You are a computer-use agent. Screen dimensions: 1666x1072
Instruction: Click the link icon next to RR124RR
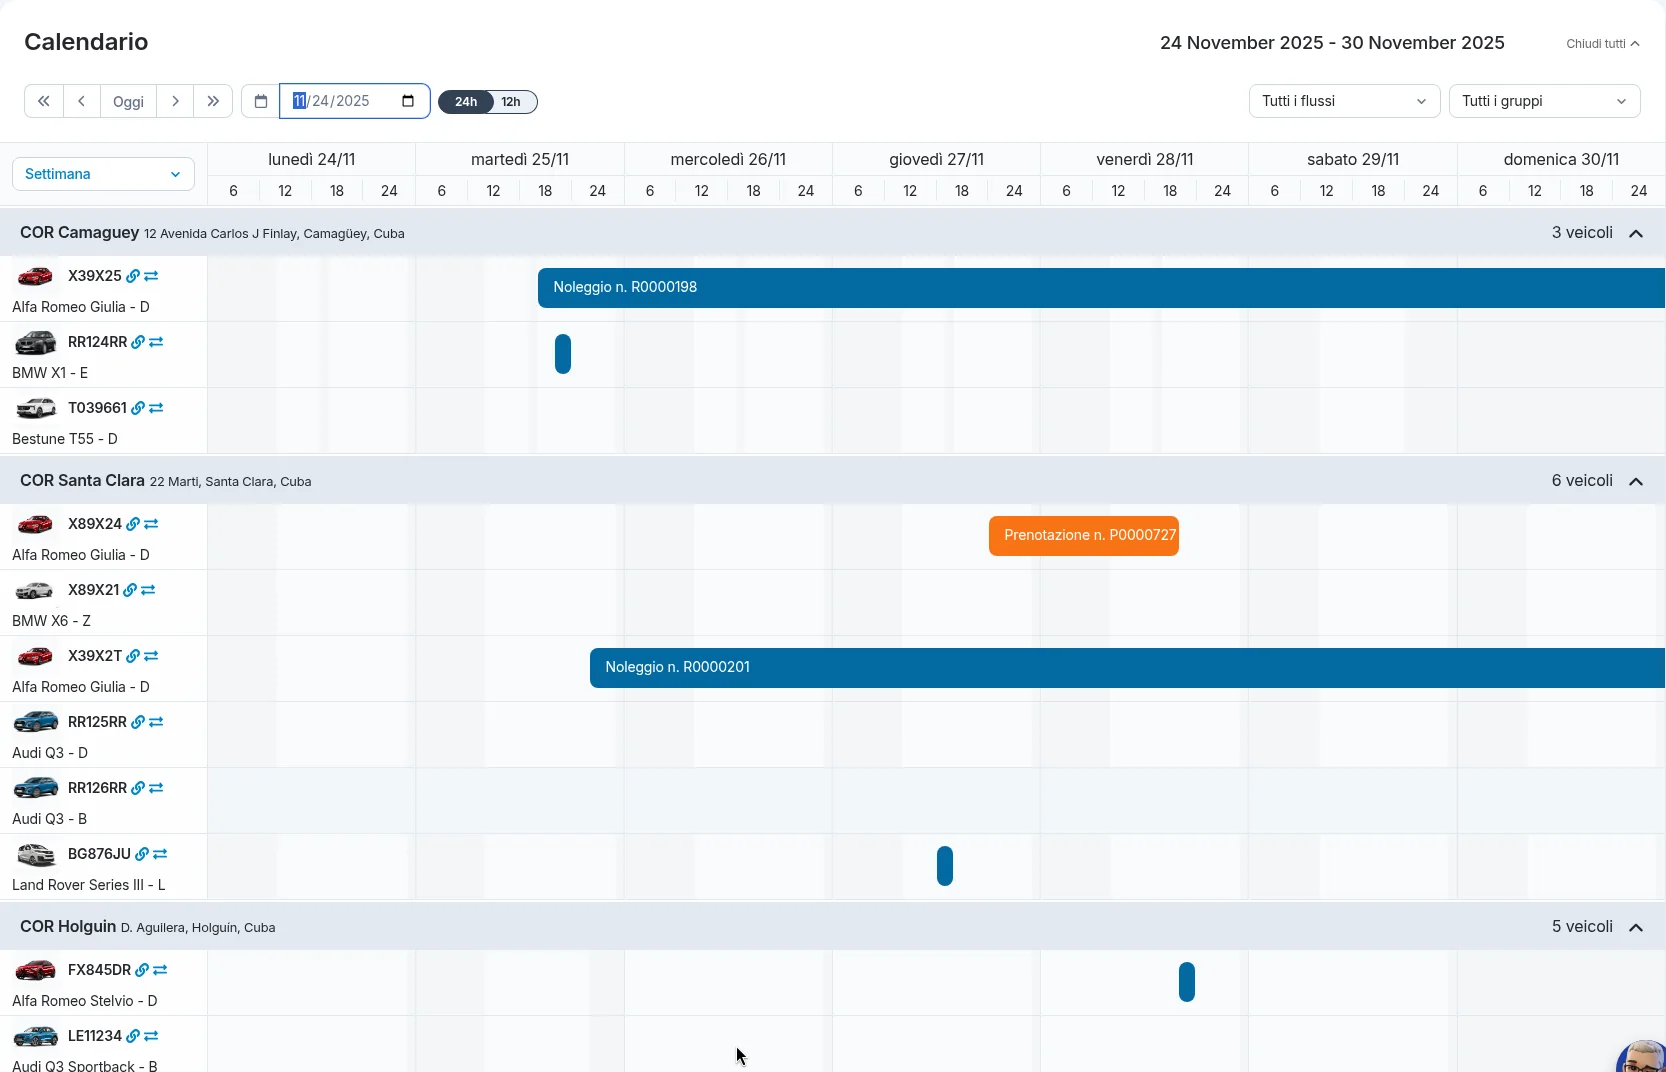[x=138, y=342]
